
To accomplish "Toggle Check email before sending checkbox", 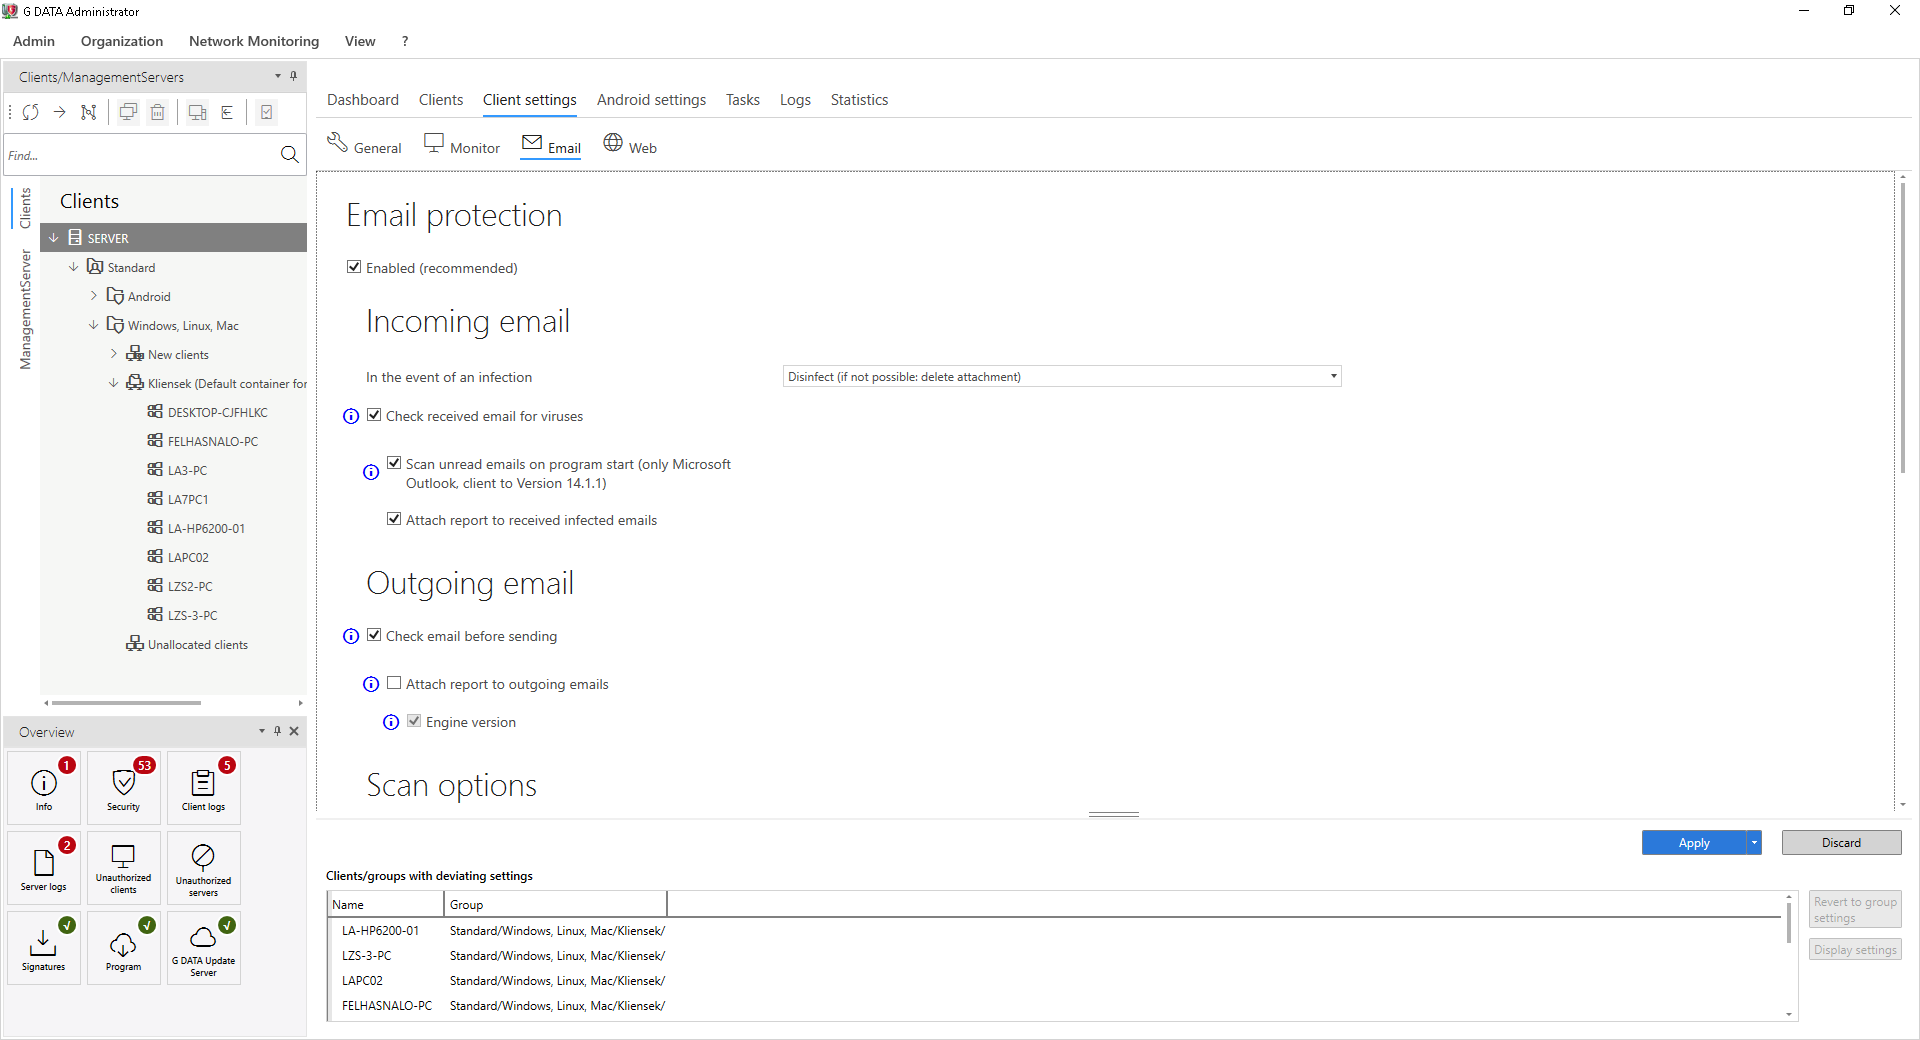I will pos(374,635).
